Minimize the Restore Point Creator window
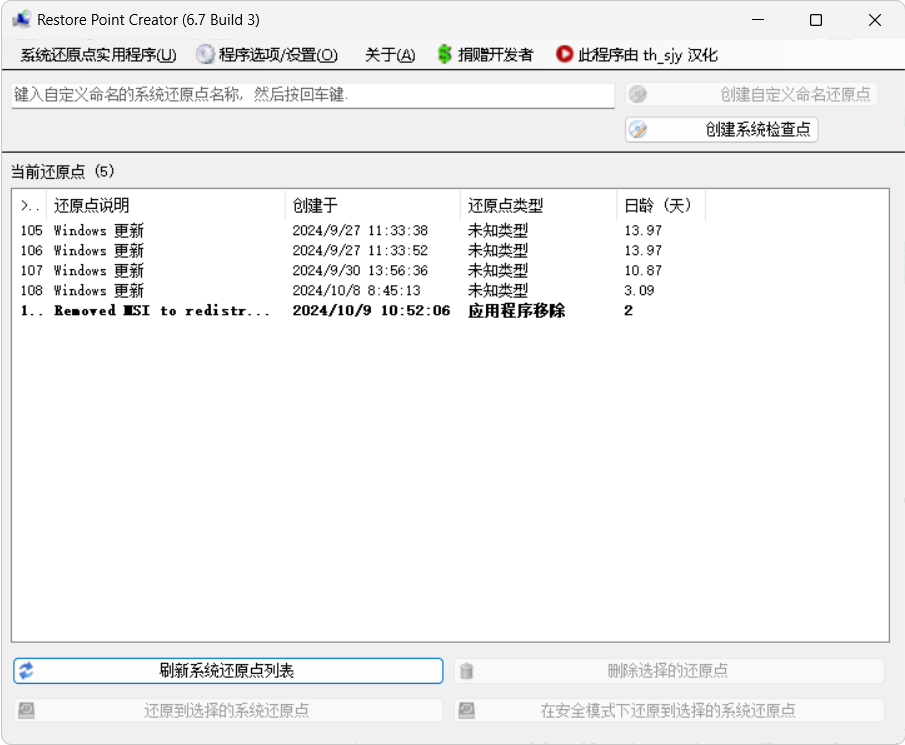This screenshot has height=745, width=905. click(x=758, y=20)
